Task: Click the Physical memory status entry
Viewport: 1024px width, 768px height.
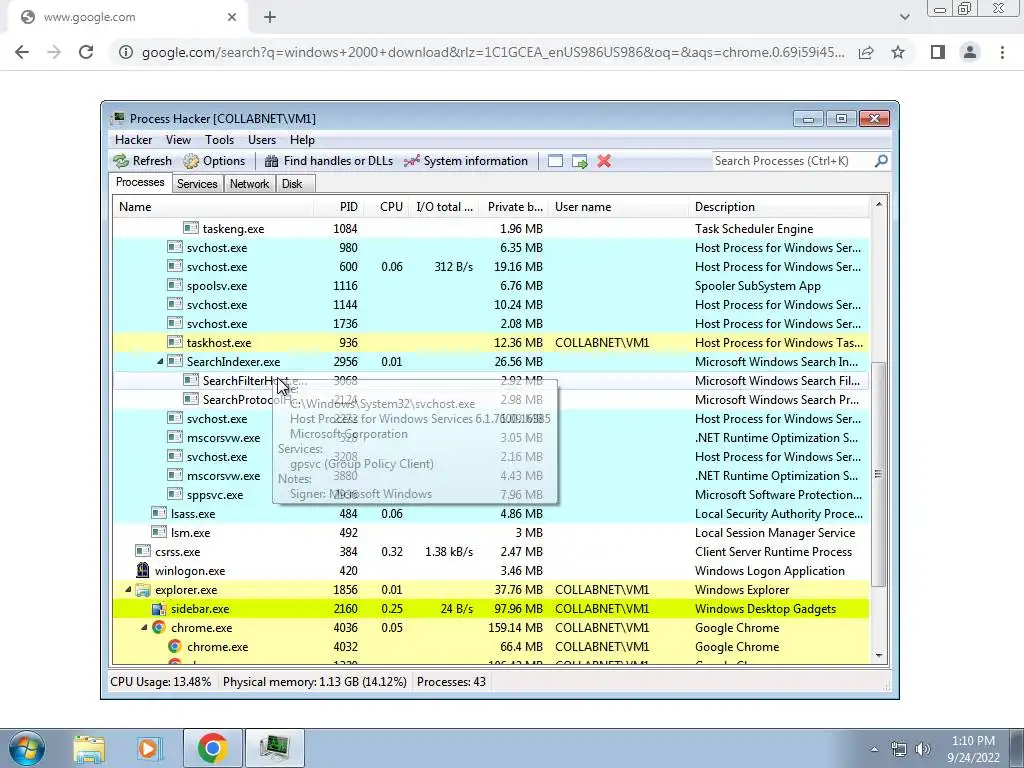Action: (x=315, y=682)
